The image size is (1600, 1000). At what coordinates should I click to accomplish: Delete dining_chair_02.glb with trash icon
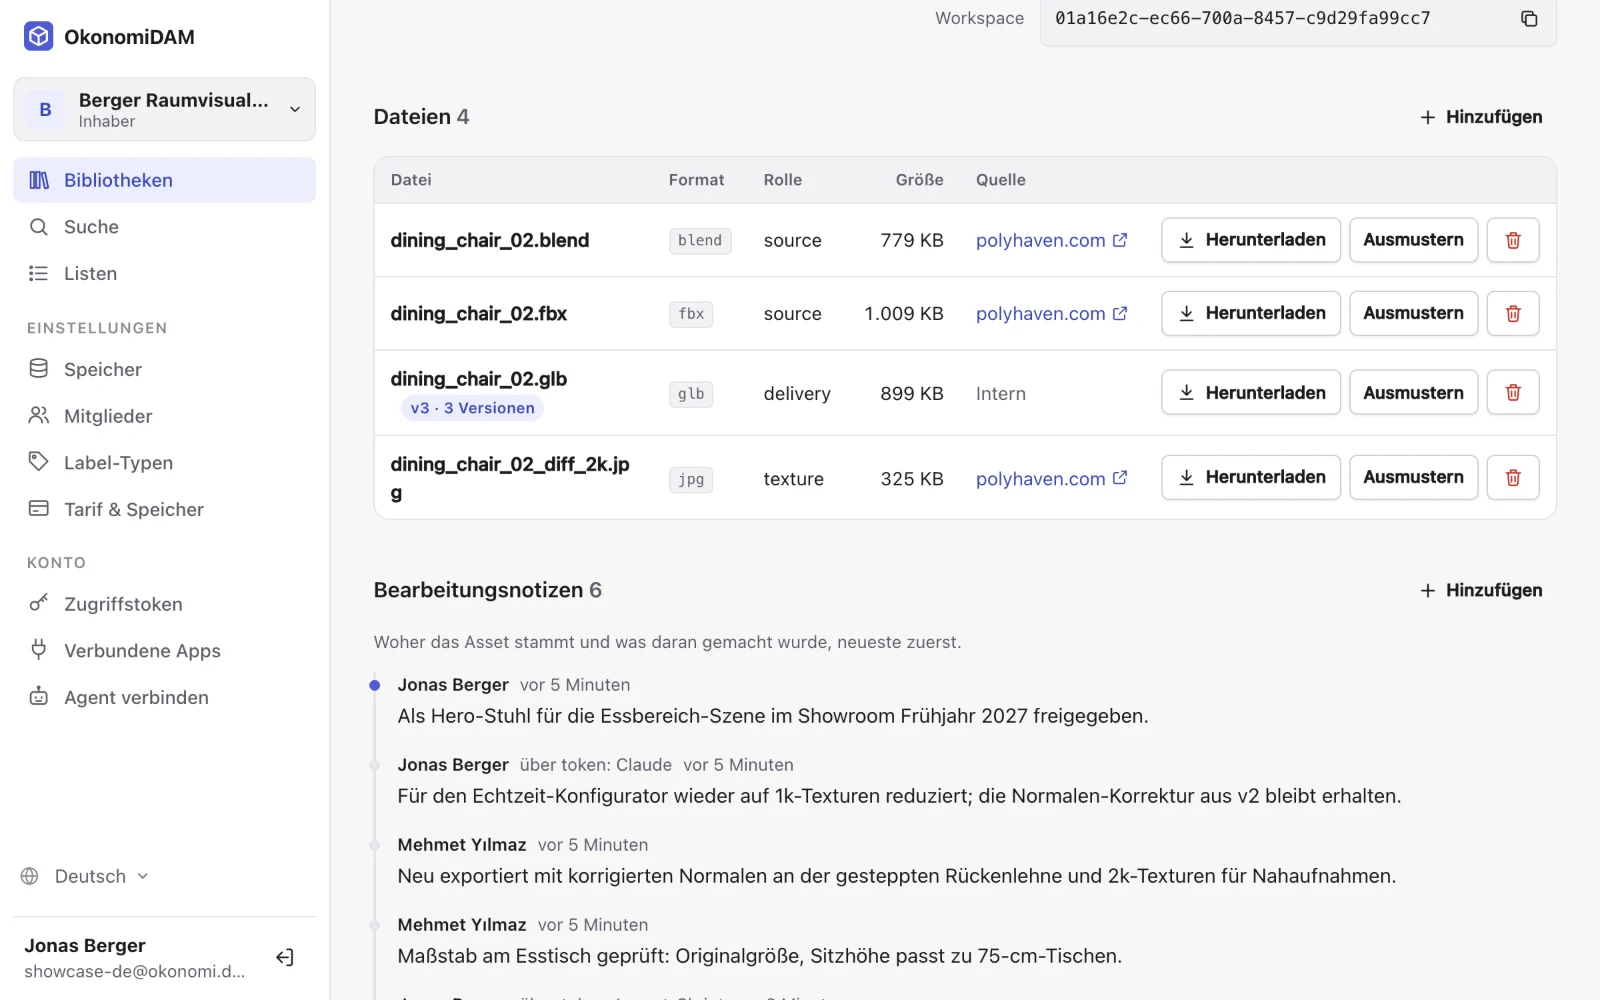tap(1513, 393)
